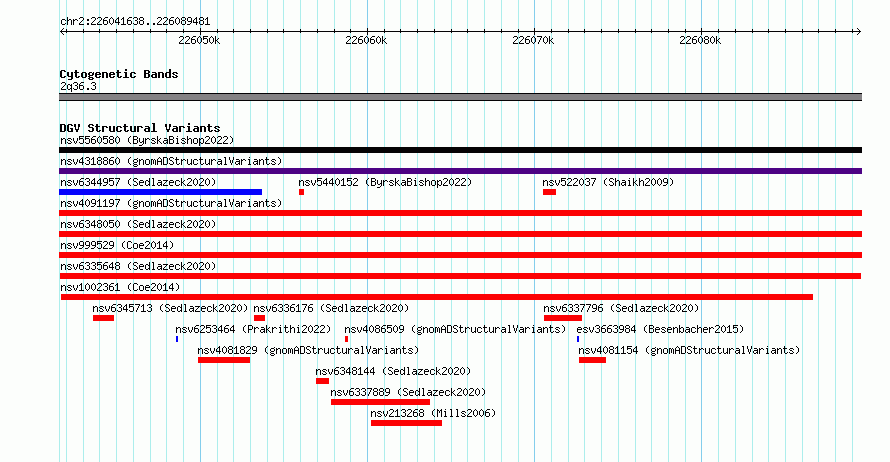Click chr2:226041638..226089481 region label
The width and height of the screenshot is (890, 462).
[x=135, y=22]
